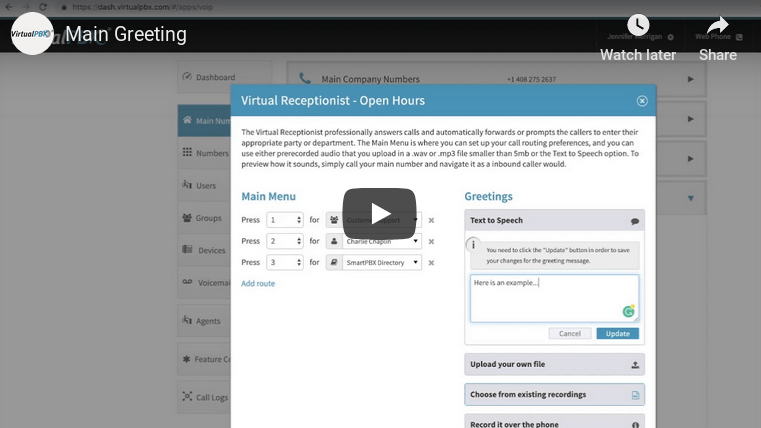Open the Charlie Chaplin route dropdown
761x428 pixels.
(381, 241)
